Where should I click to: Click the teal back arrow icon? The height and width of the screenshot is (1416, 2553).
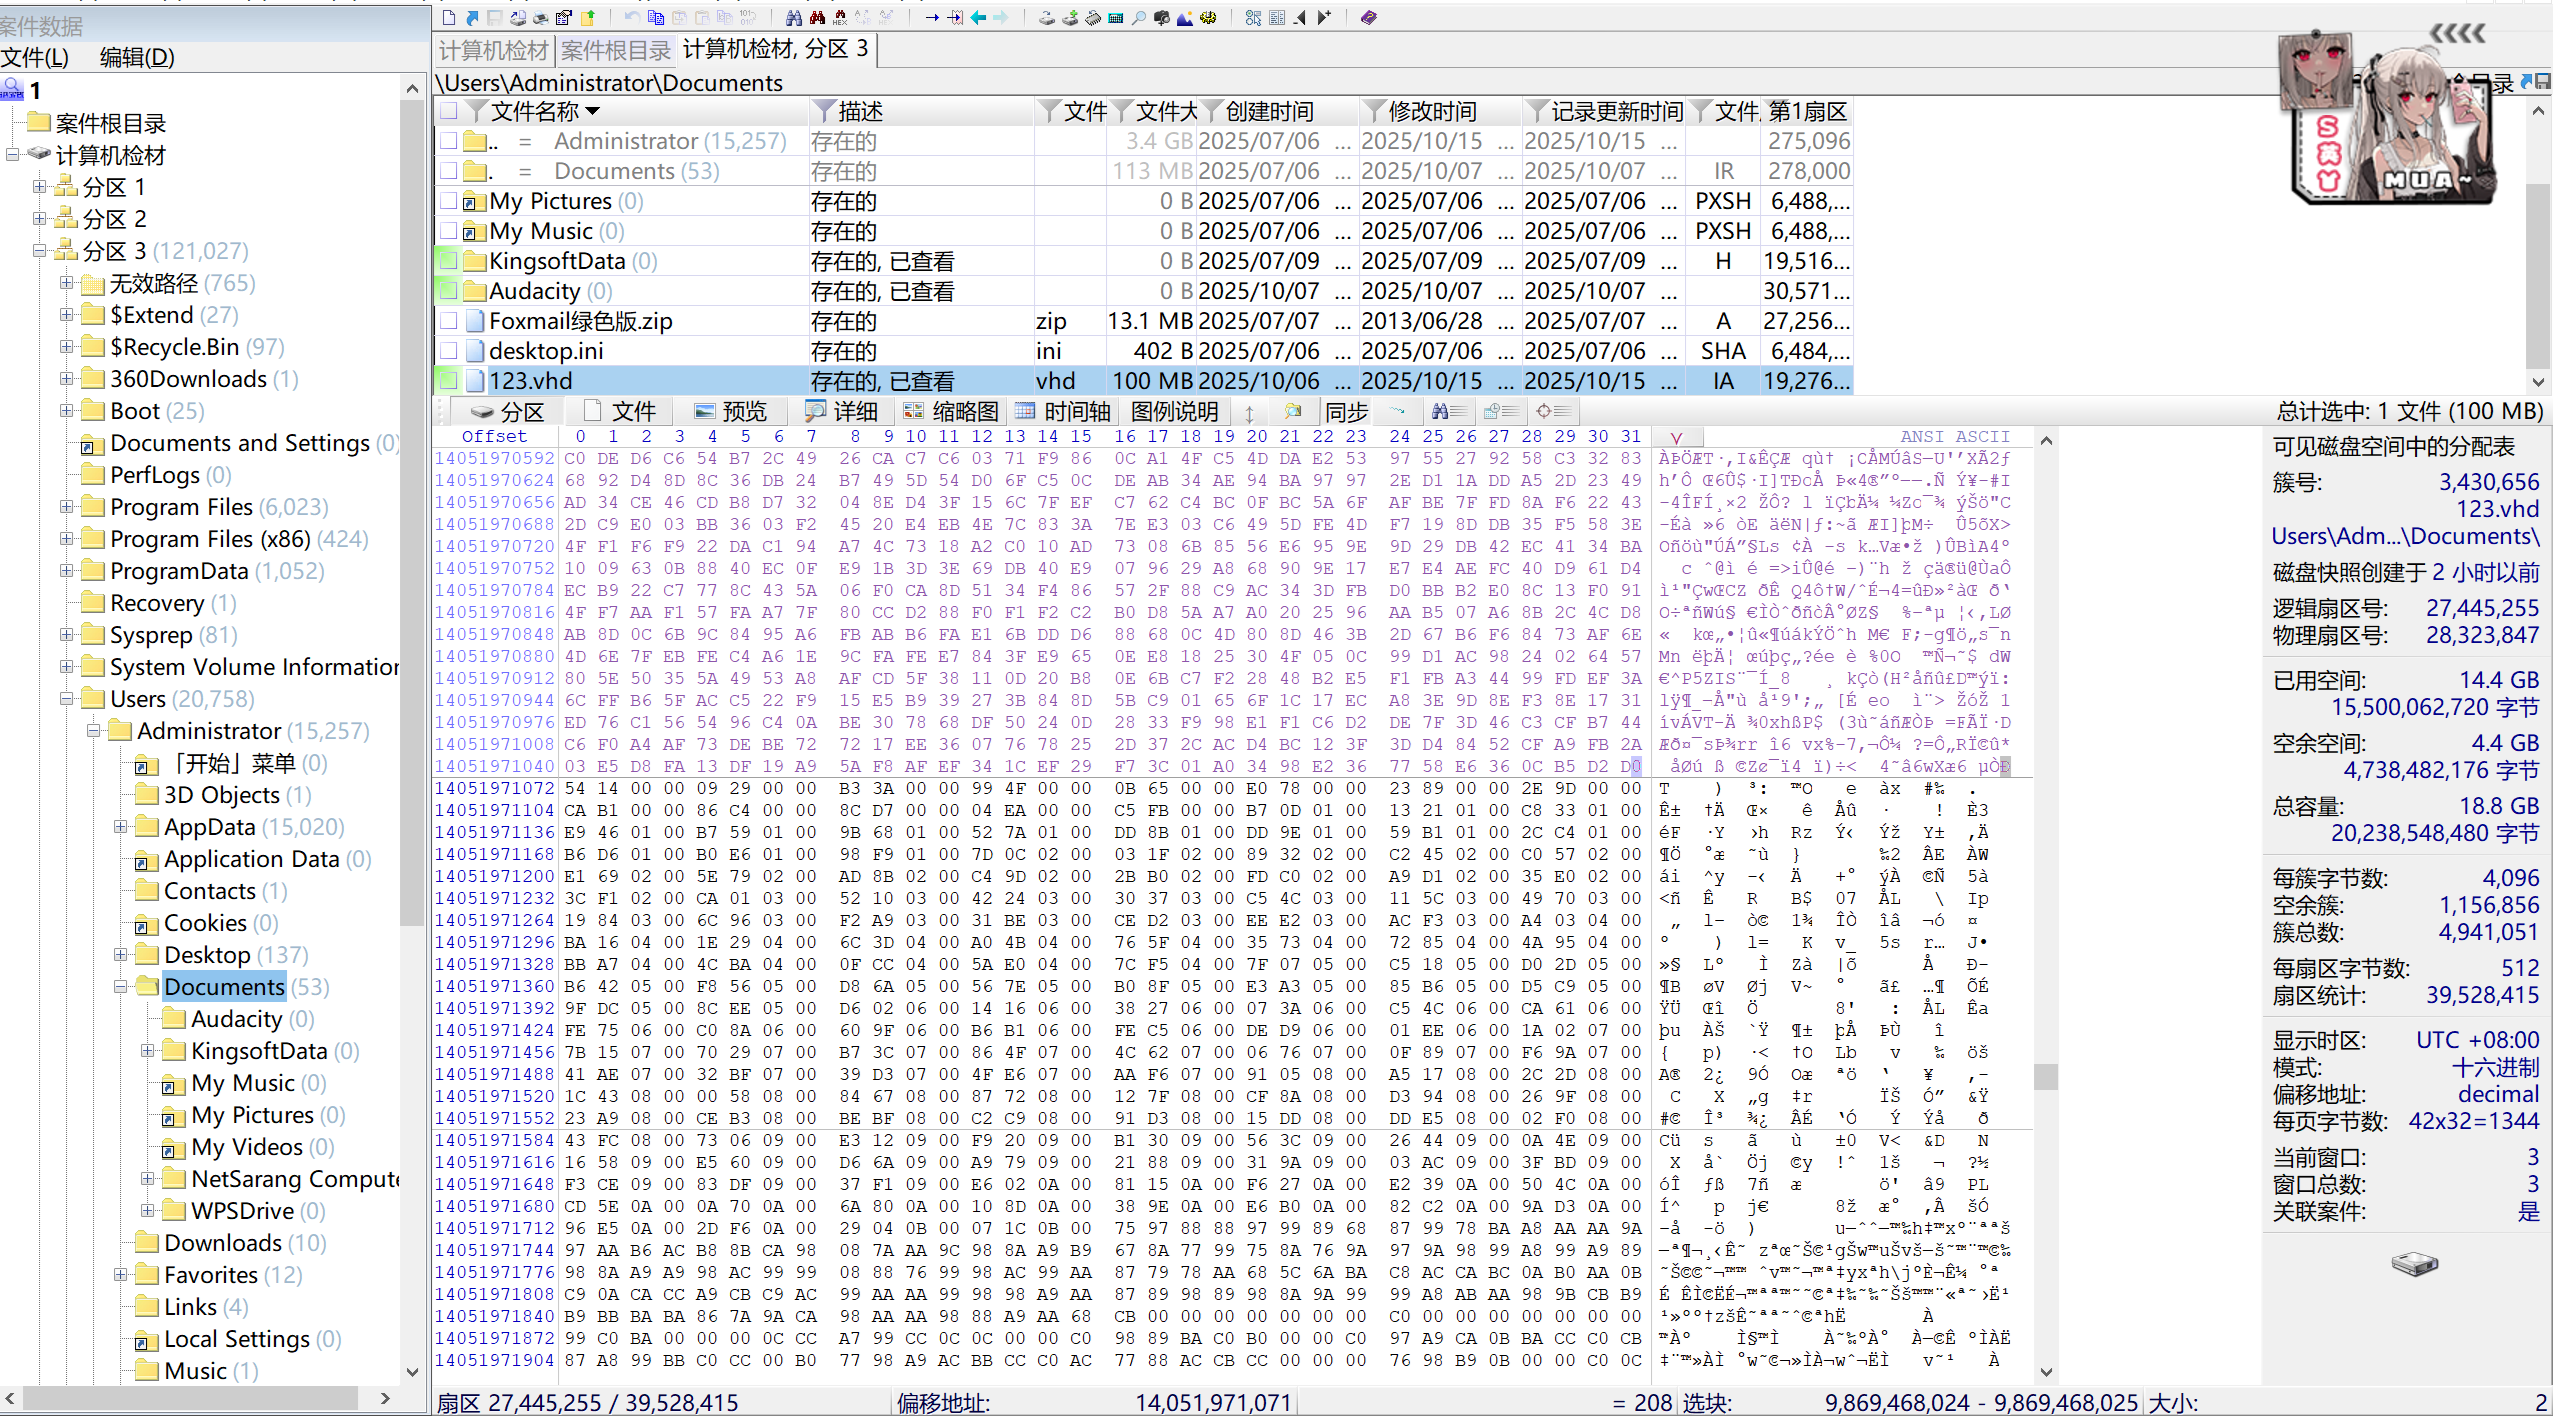point(978,18)
